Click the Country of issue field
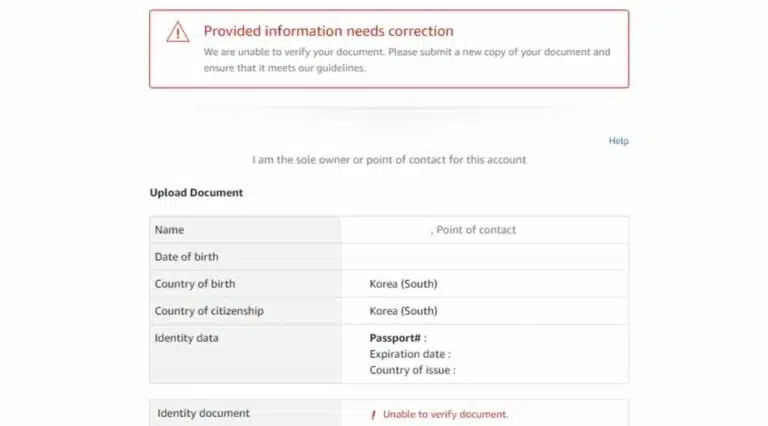Viewport: 768px width, 426px height. point(412,370)
